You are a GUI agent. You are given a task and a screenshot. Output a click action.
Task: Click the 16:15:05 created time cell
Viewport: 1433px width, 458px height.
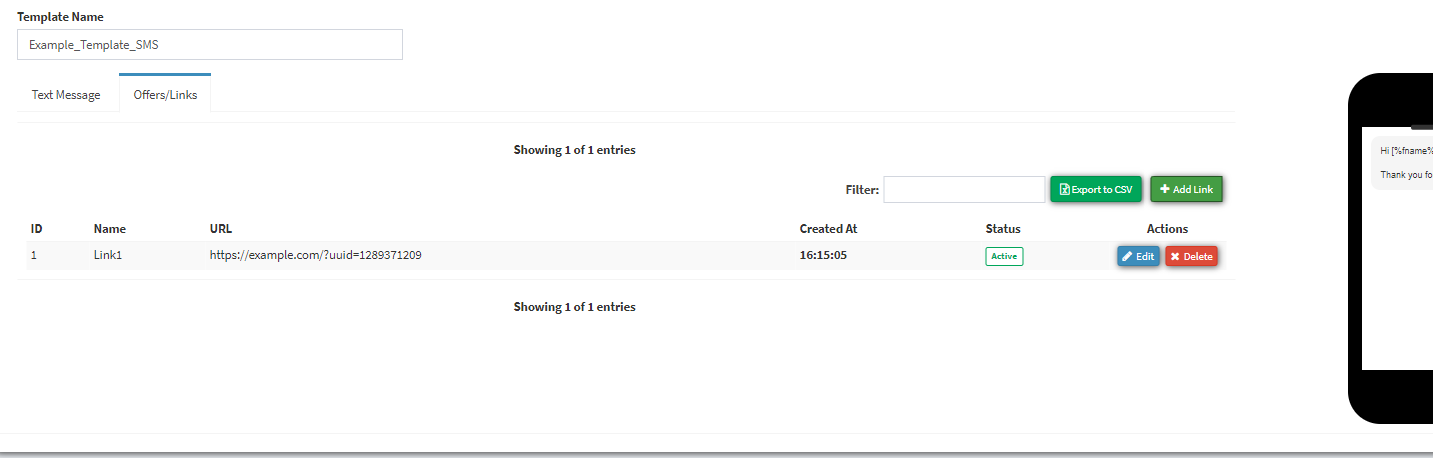(823, 255)
